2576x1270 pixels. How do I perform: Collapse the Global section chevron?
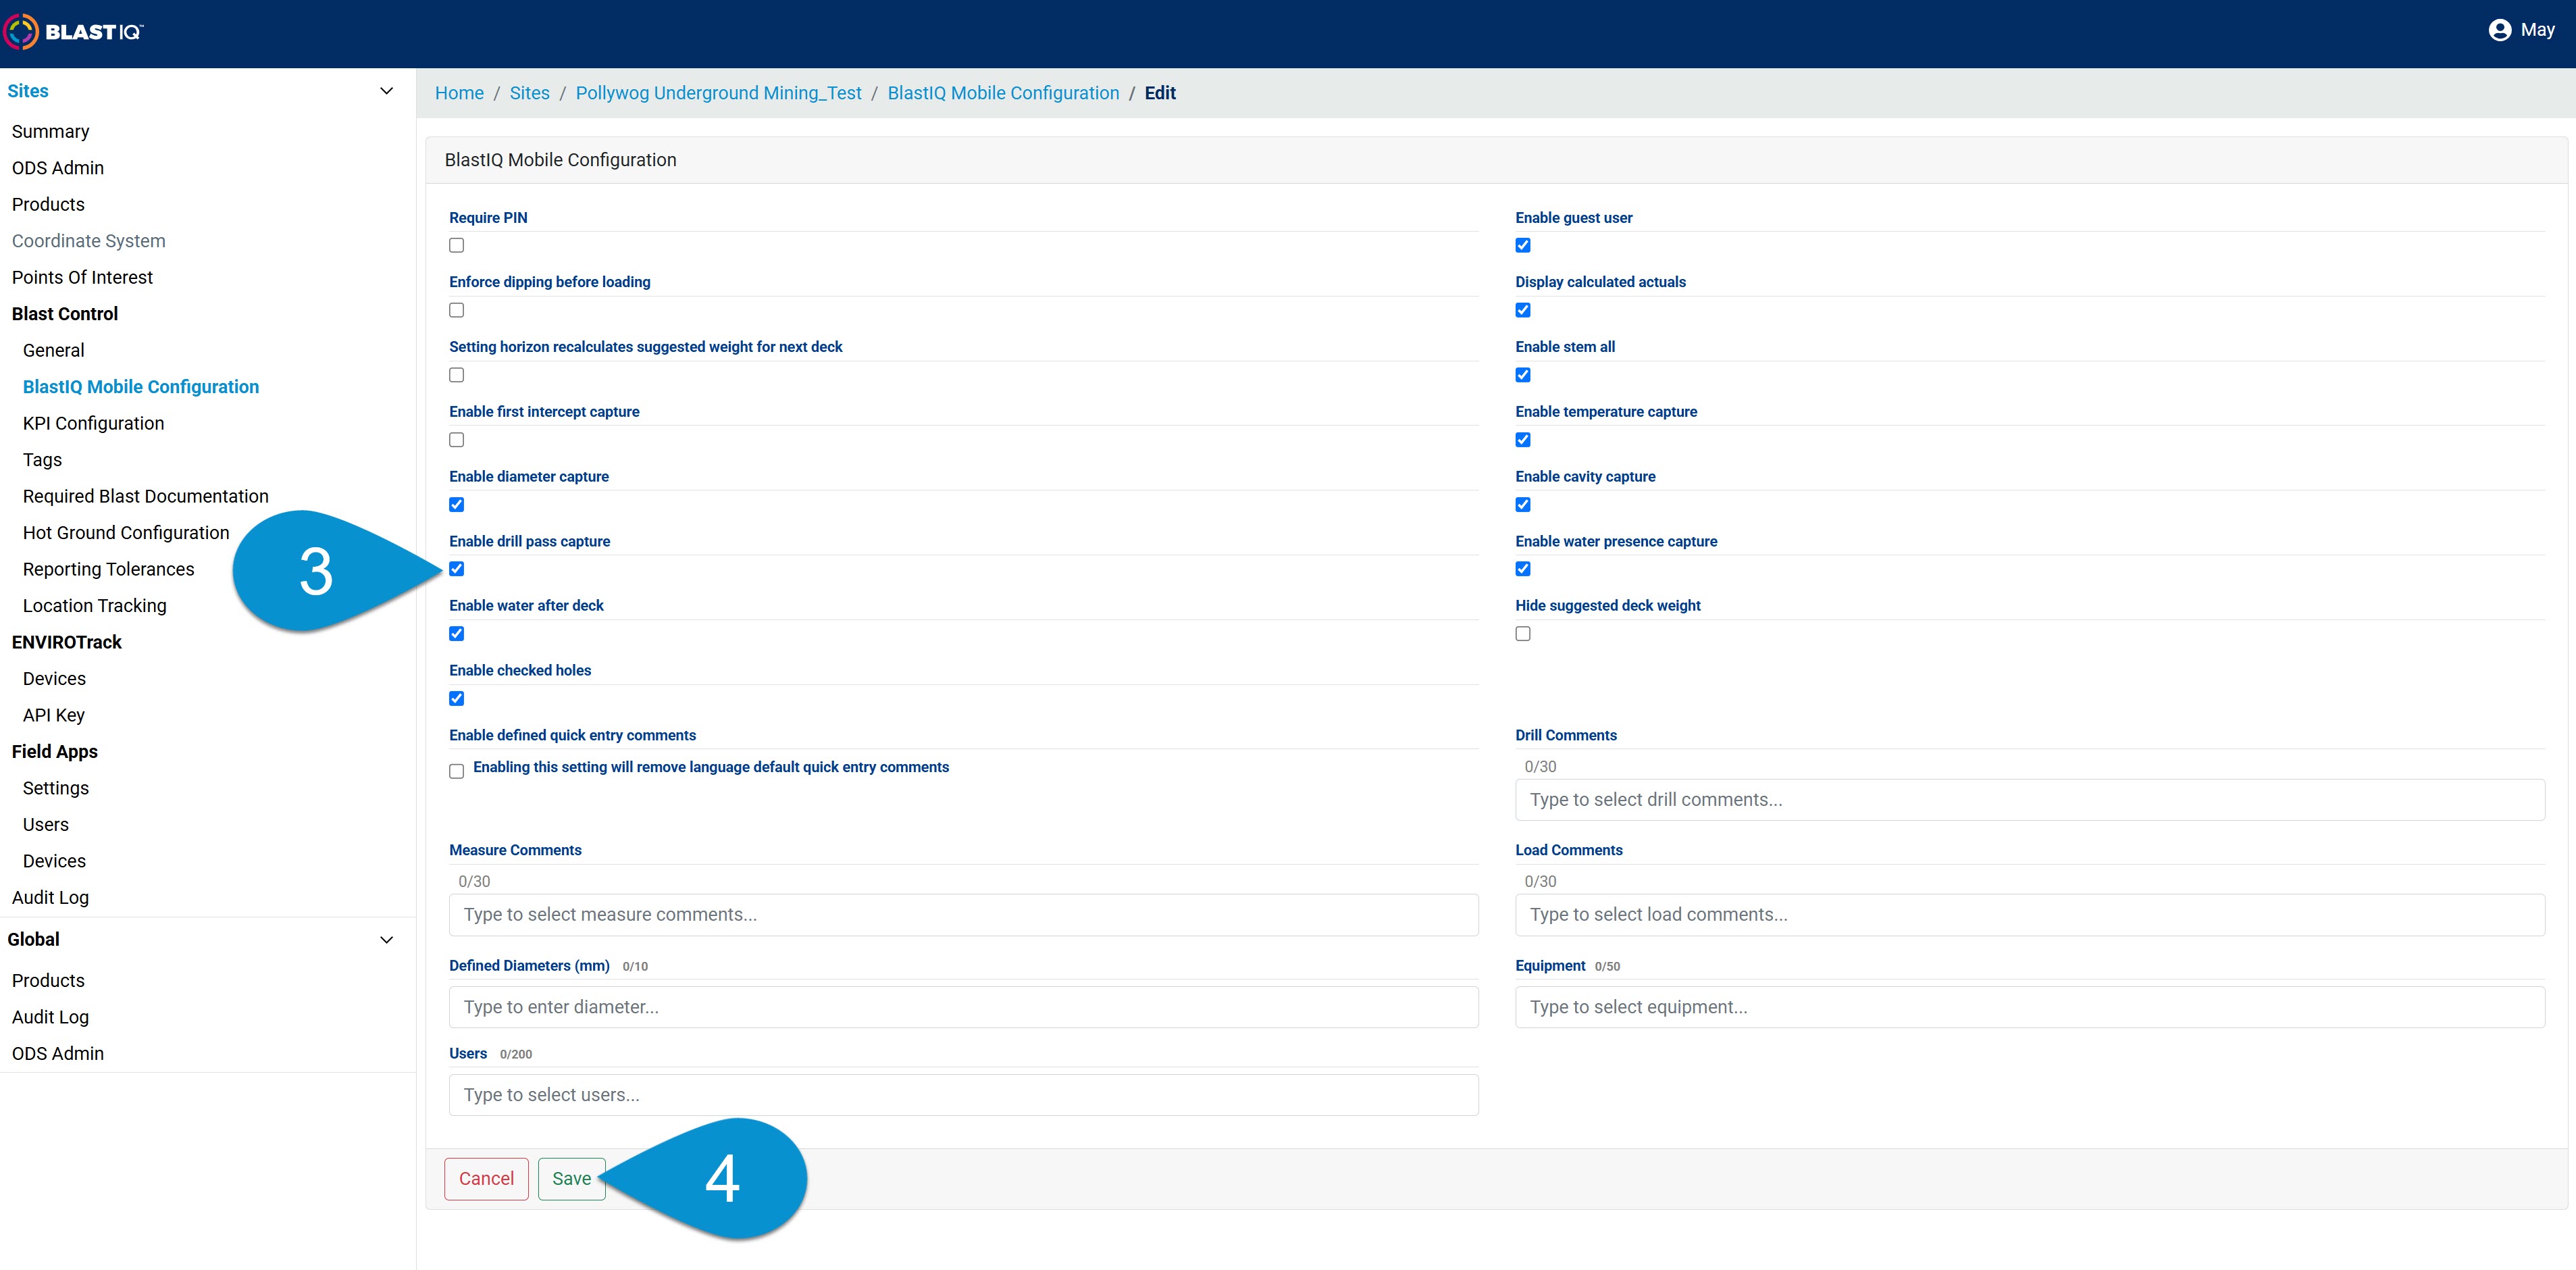(x=386, y=939)
